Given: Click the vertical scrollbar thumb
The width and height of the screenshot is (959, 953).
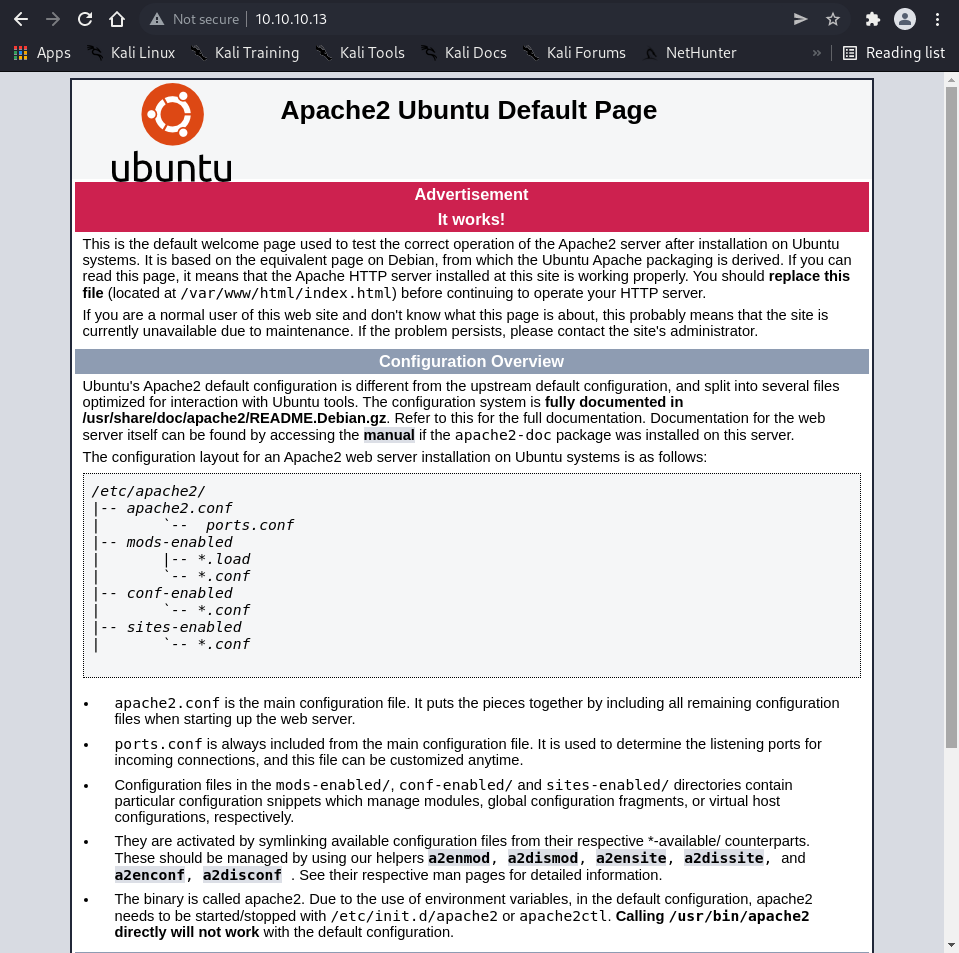Looking at the screenshot, I should [x=951, y=417].
